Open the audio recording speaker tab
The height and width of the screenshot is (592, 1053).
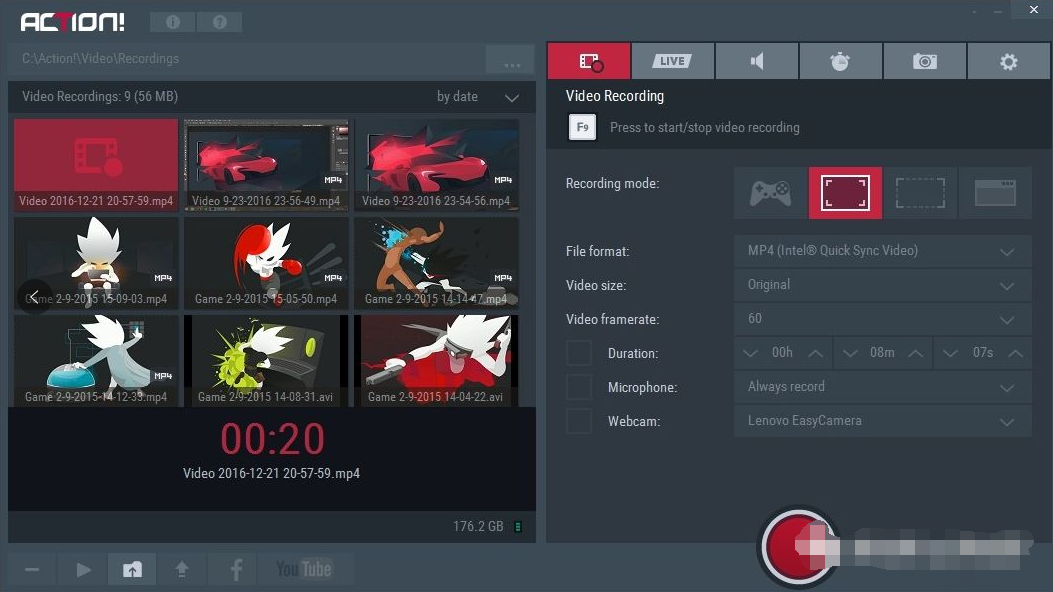(757, 61)
